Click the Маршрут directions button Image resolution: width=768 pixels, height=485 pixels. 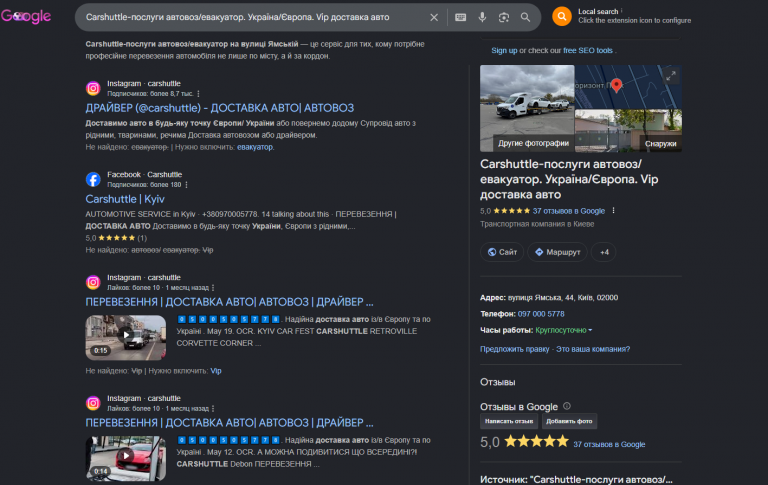click(557, 252)
